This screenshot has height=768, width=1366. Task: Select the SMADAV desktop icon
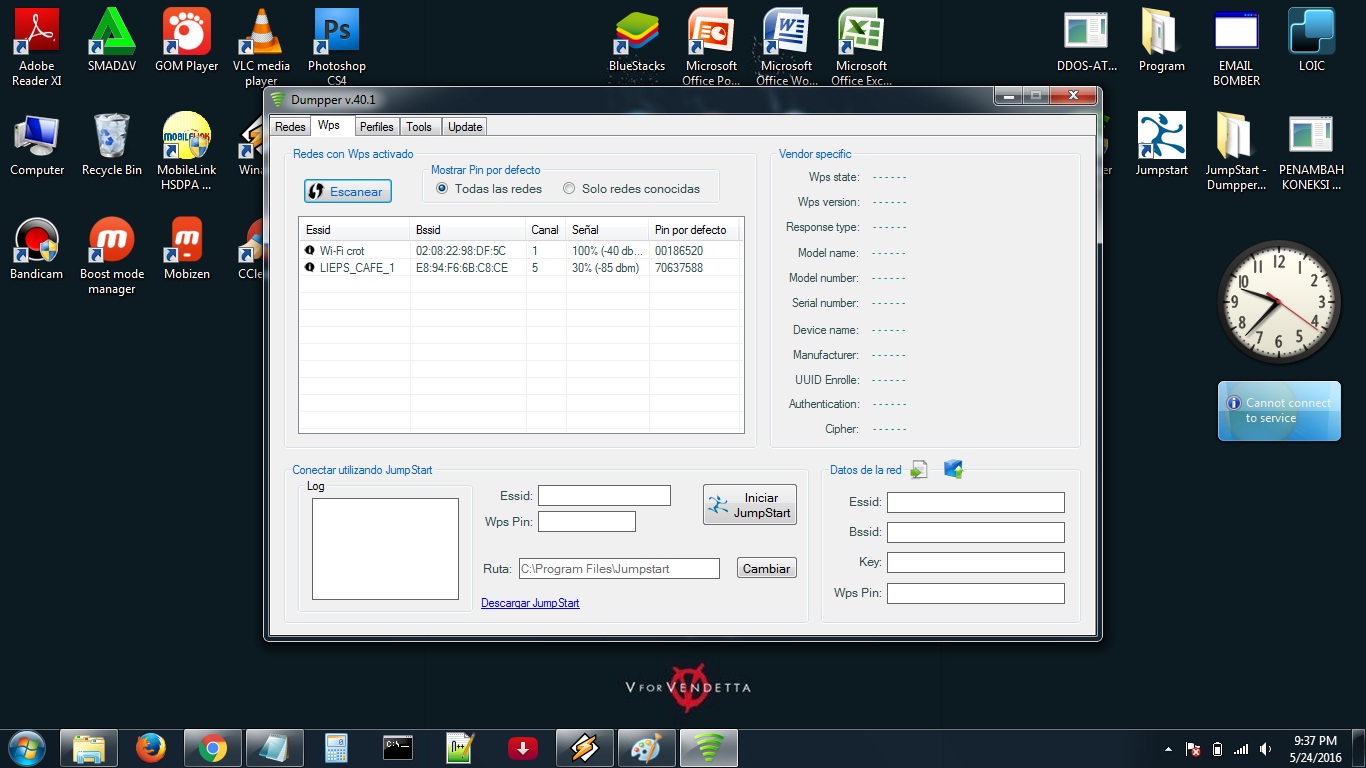tap(112, 40)
